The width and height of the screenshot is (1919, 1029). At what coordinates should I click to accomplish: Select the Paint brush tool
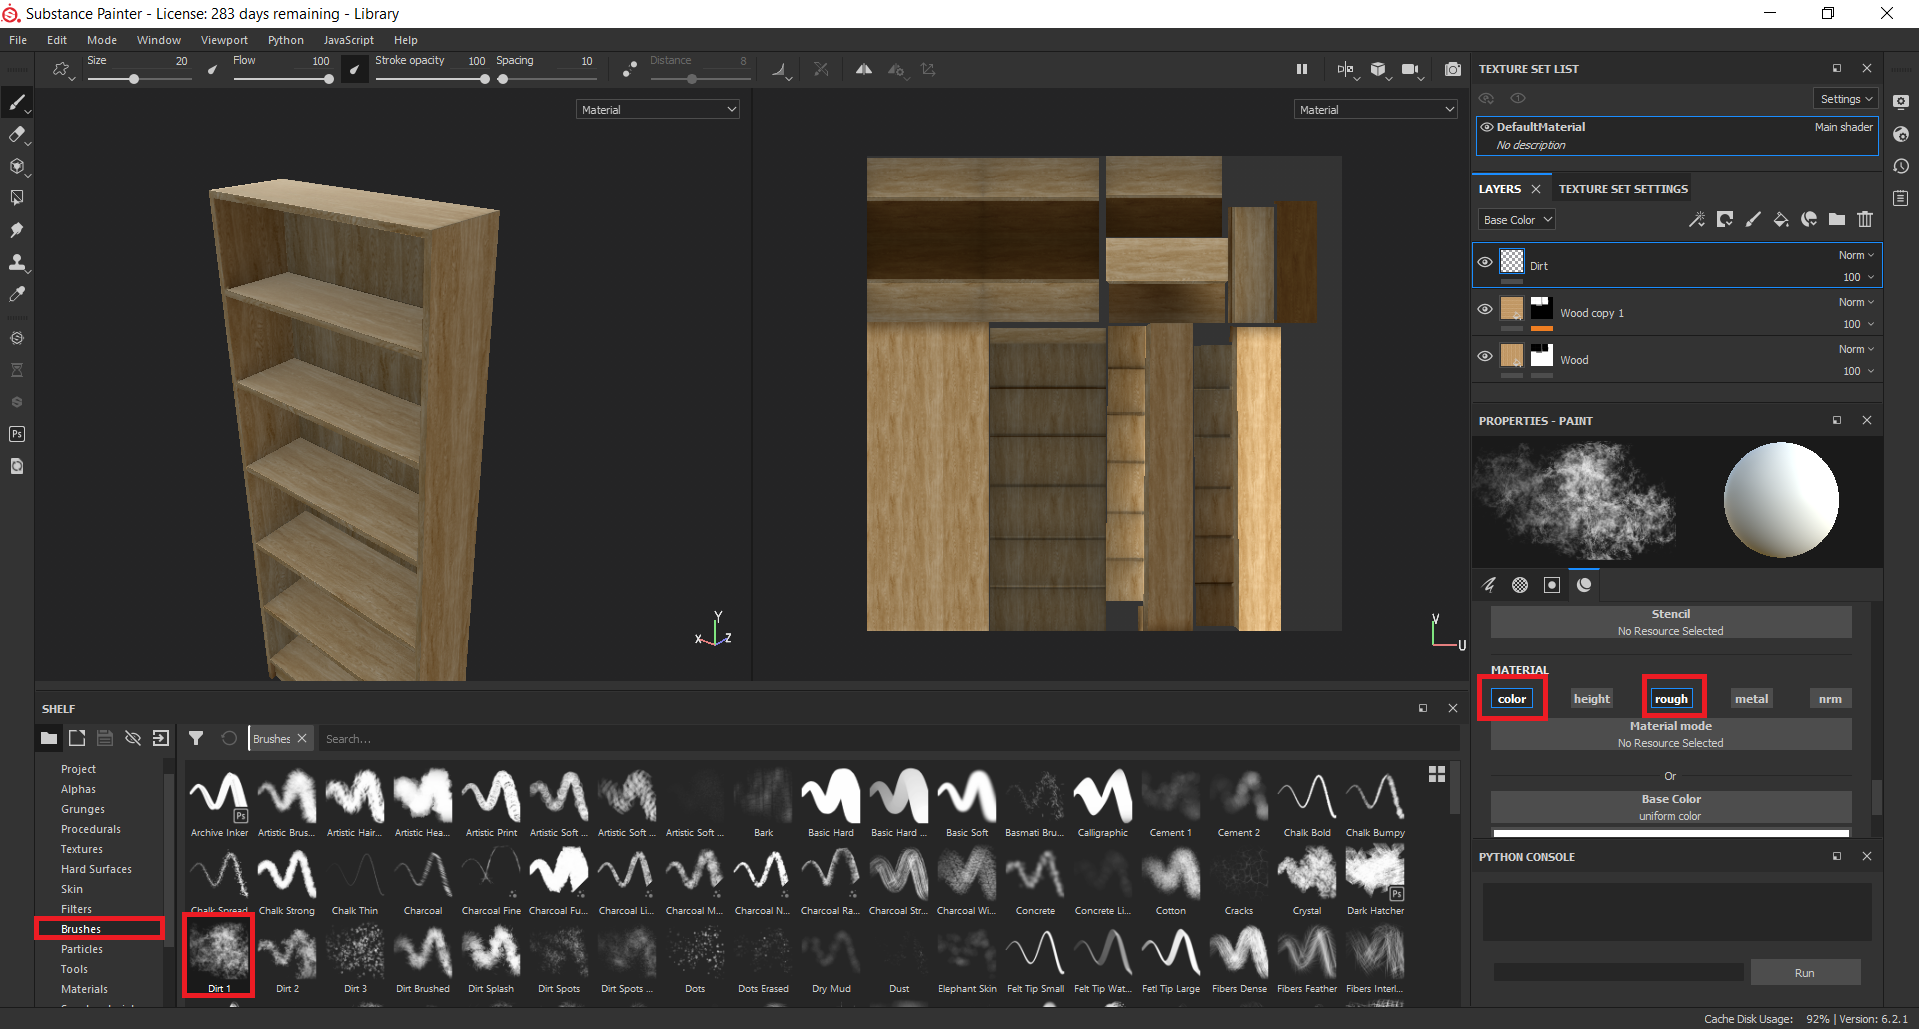click(x=17, y=102)
